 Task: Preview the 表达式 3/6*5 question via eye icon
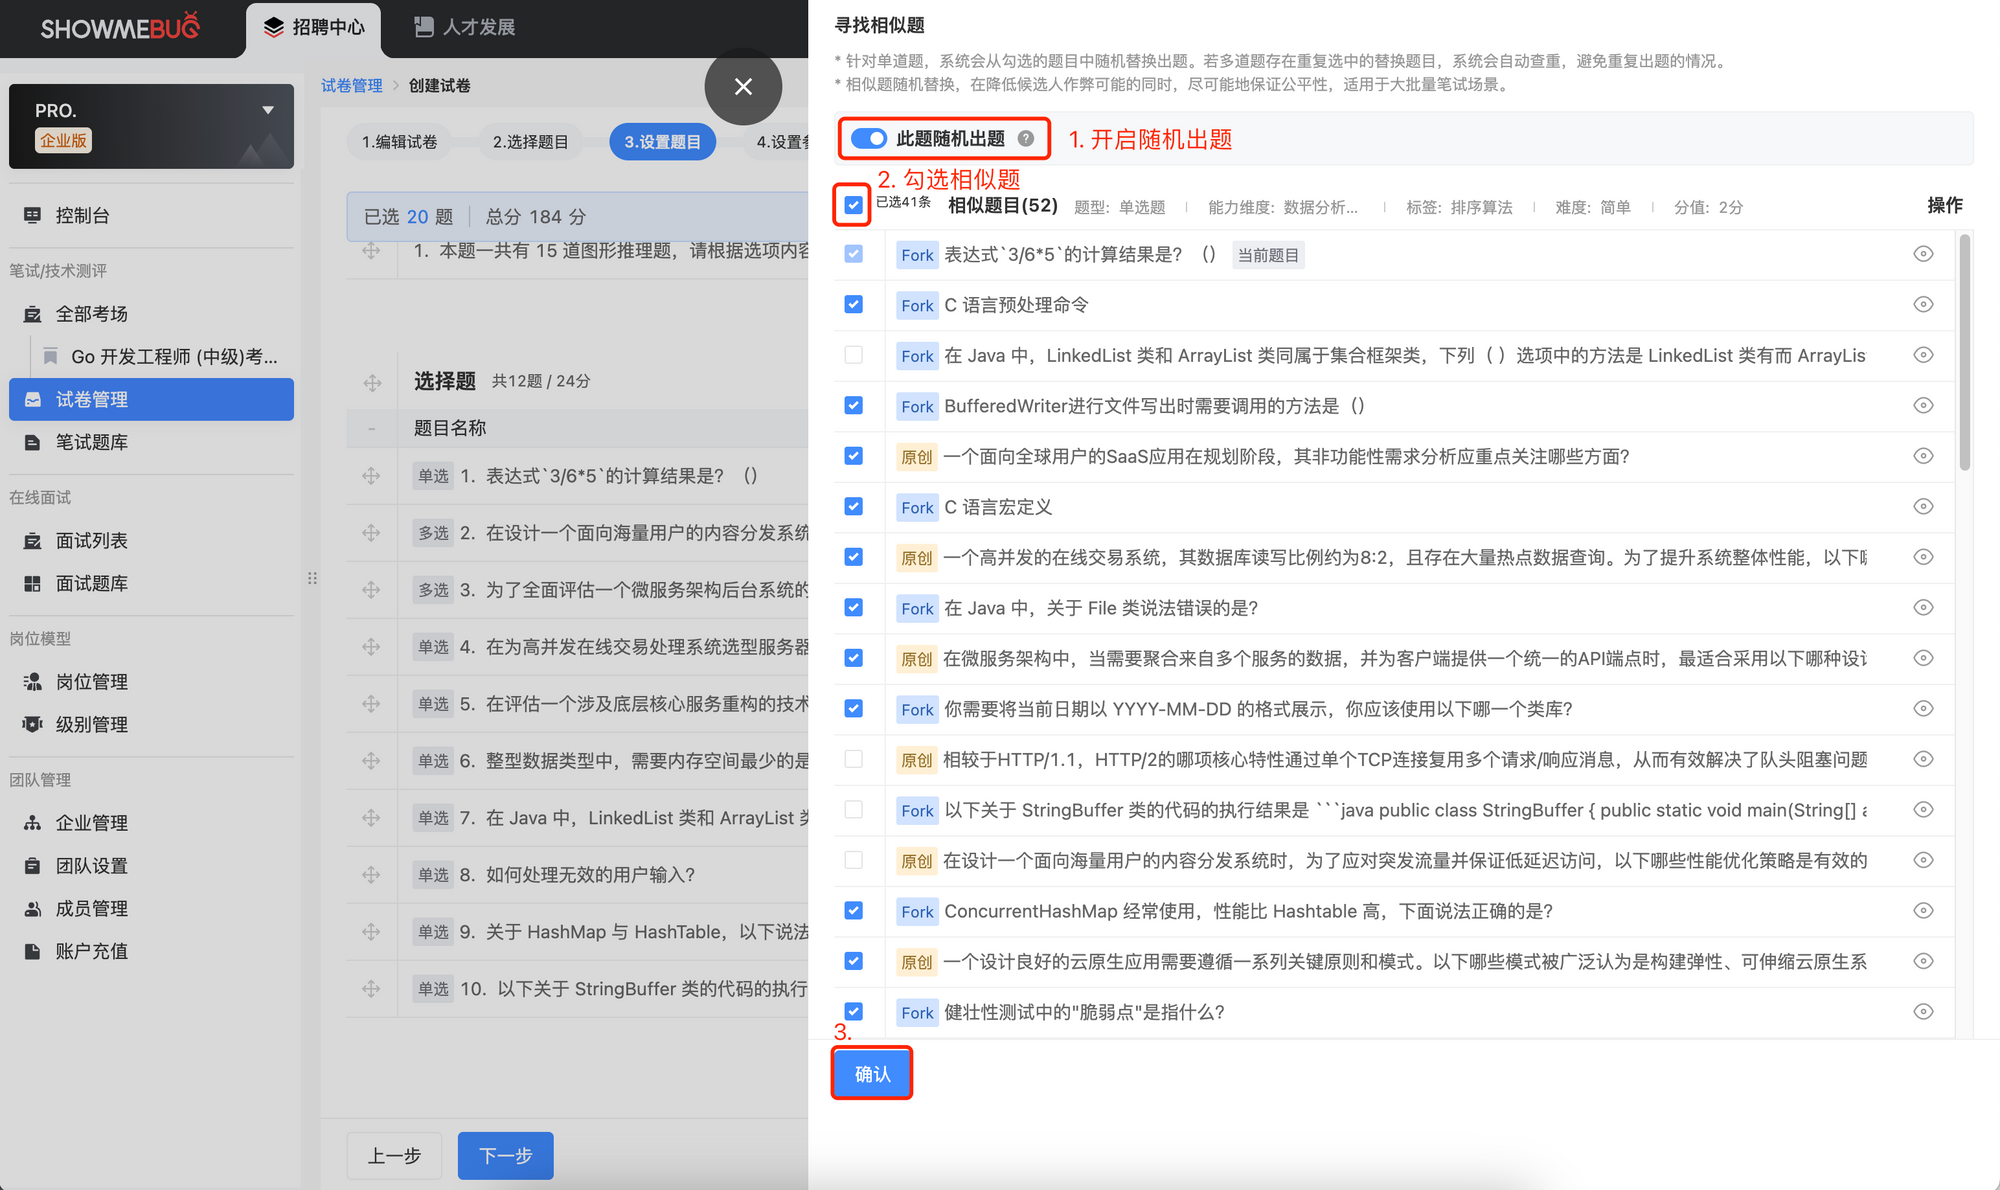pos(1923,254)
